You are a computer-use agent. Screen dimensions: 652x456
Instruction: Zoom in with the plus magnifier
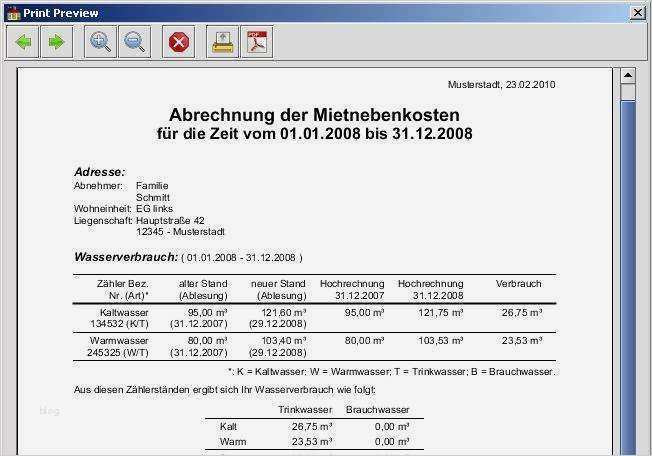100,42
